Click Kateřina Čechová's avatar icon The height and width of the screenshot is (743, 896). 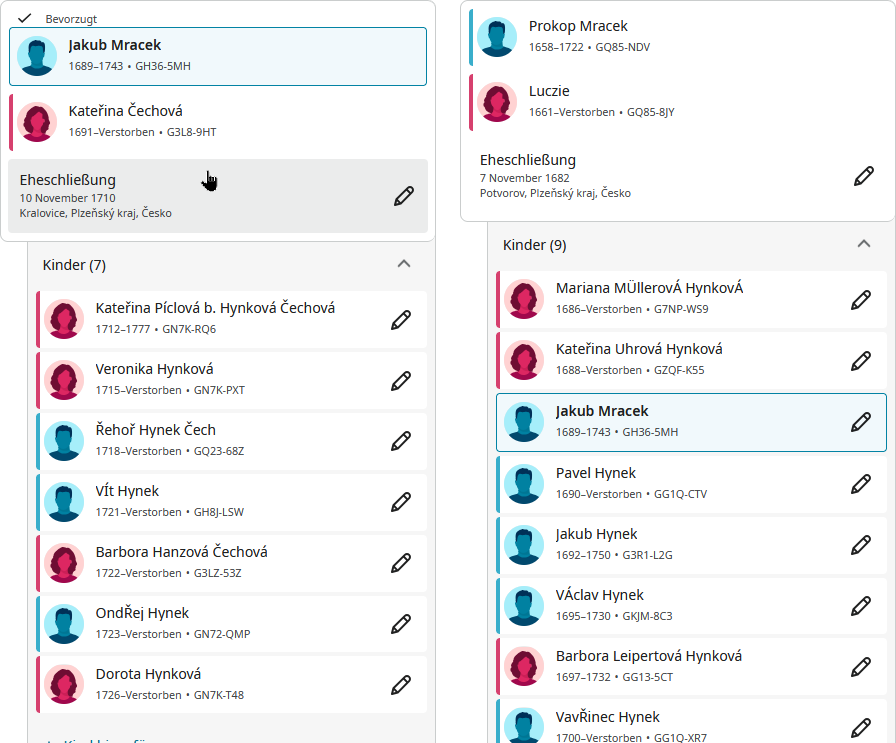coord(37,122)
